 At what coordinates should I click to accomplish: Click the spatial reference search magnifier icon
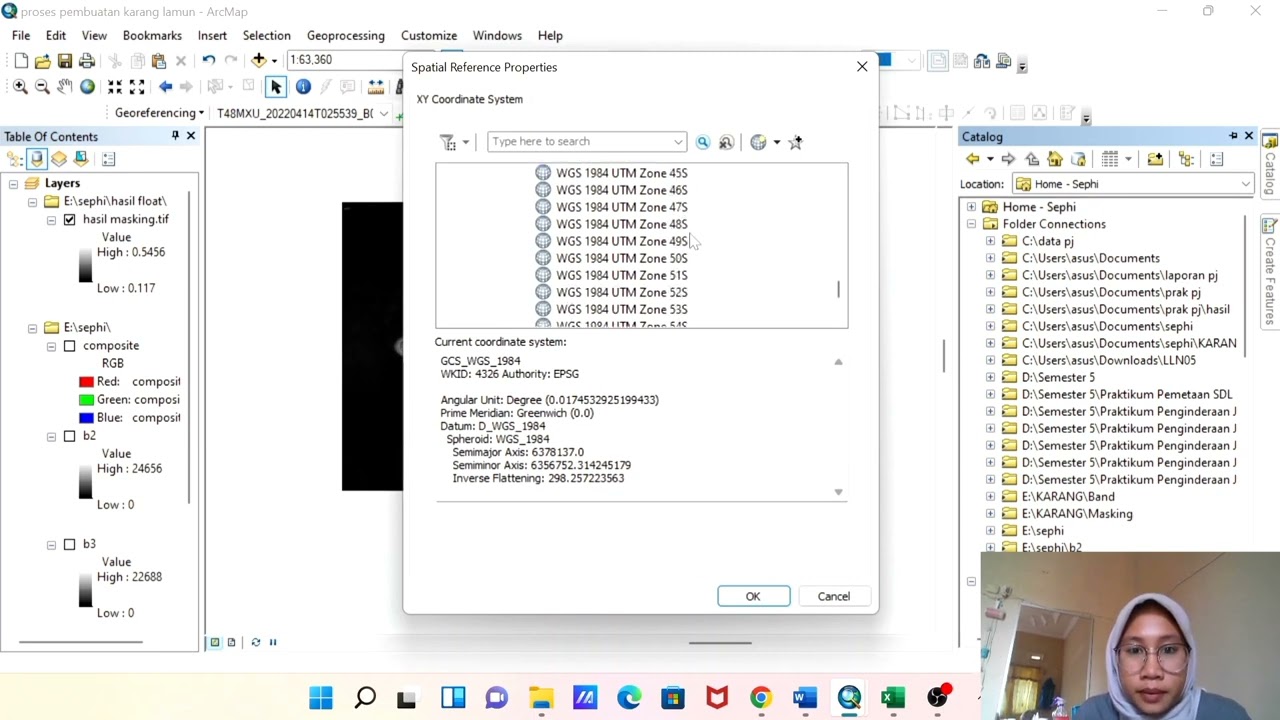pos(703,142)
